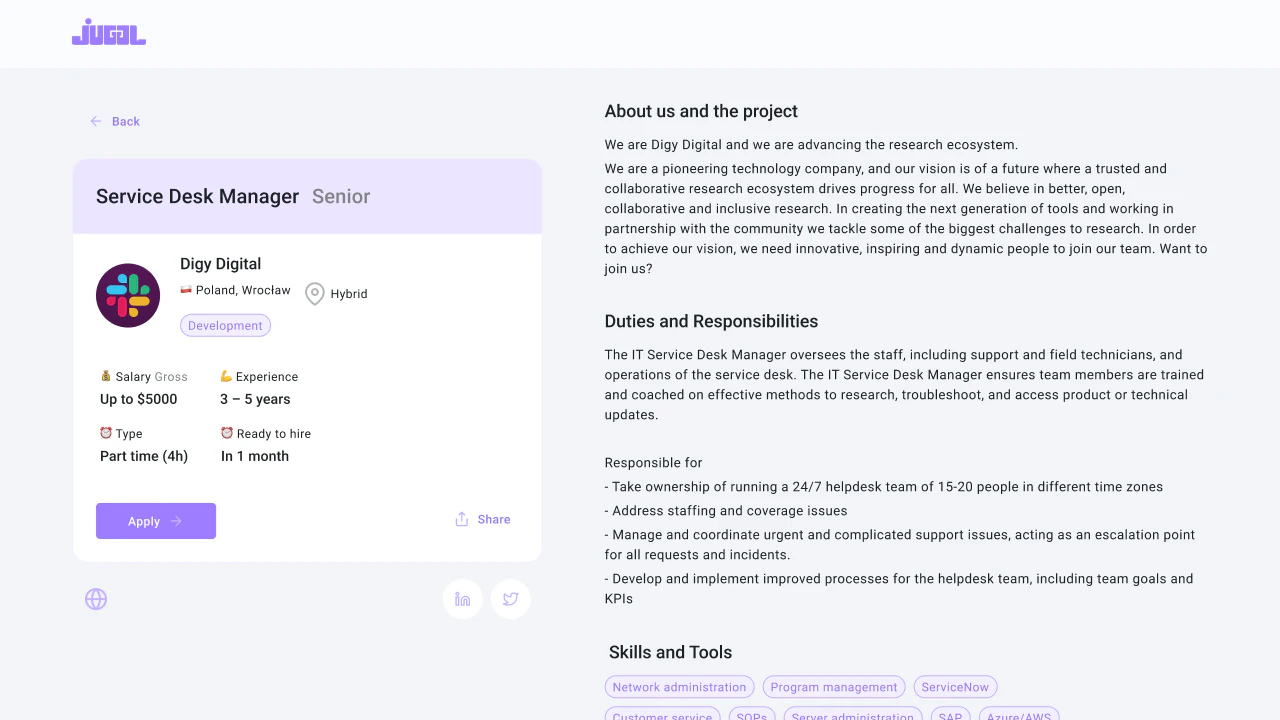
Task: Select the Development category tag
Action: coord(225,325)
